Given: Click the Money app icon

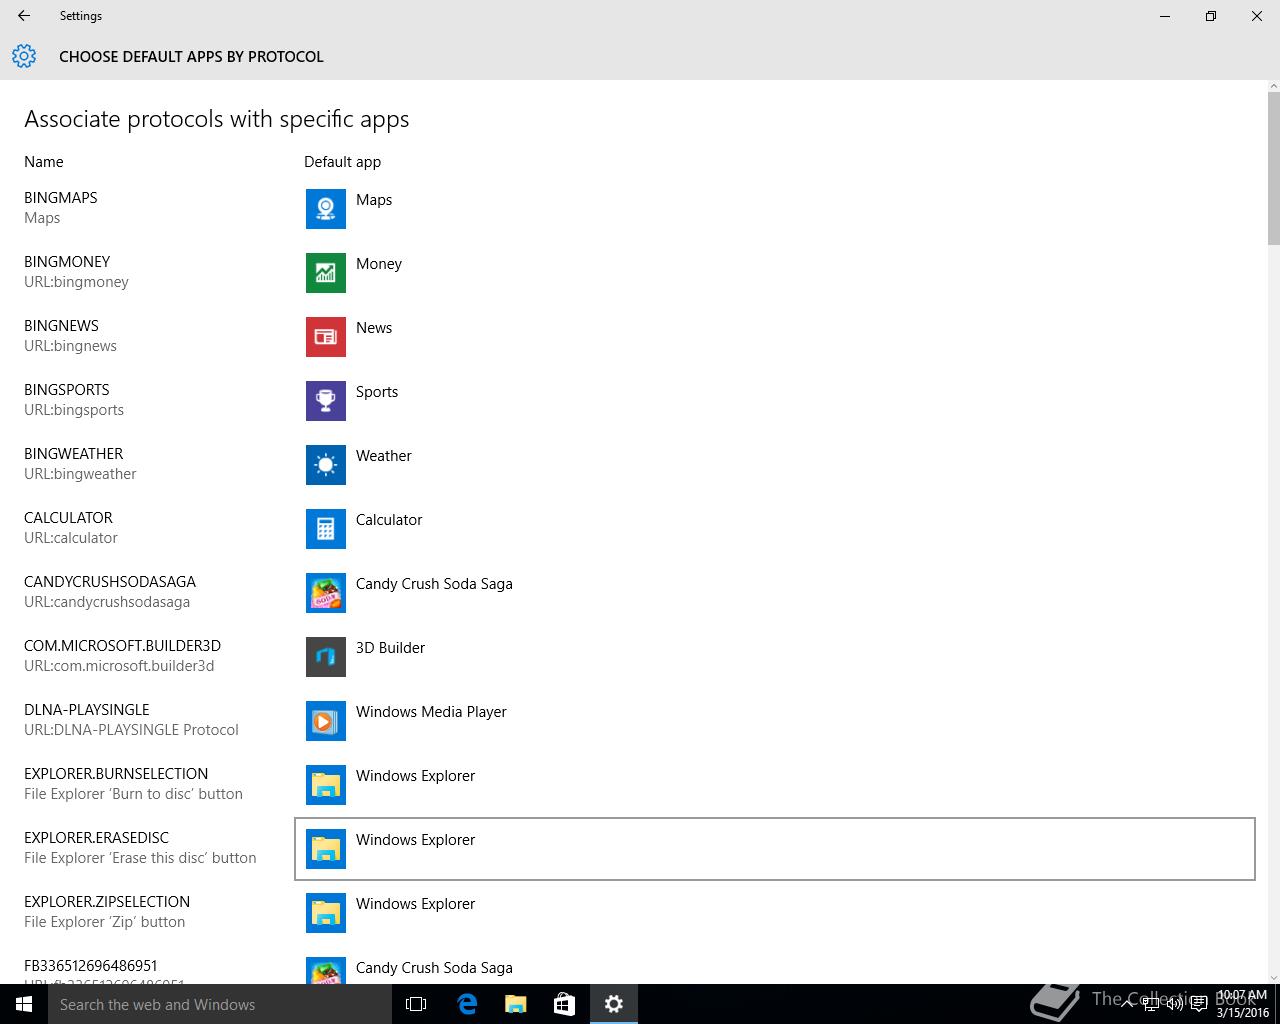Looking at the screenshot, I should click(x=326, y=272).
